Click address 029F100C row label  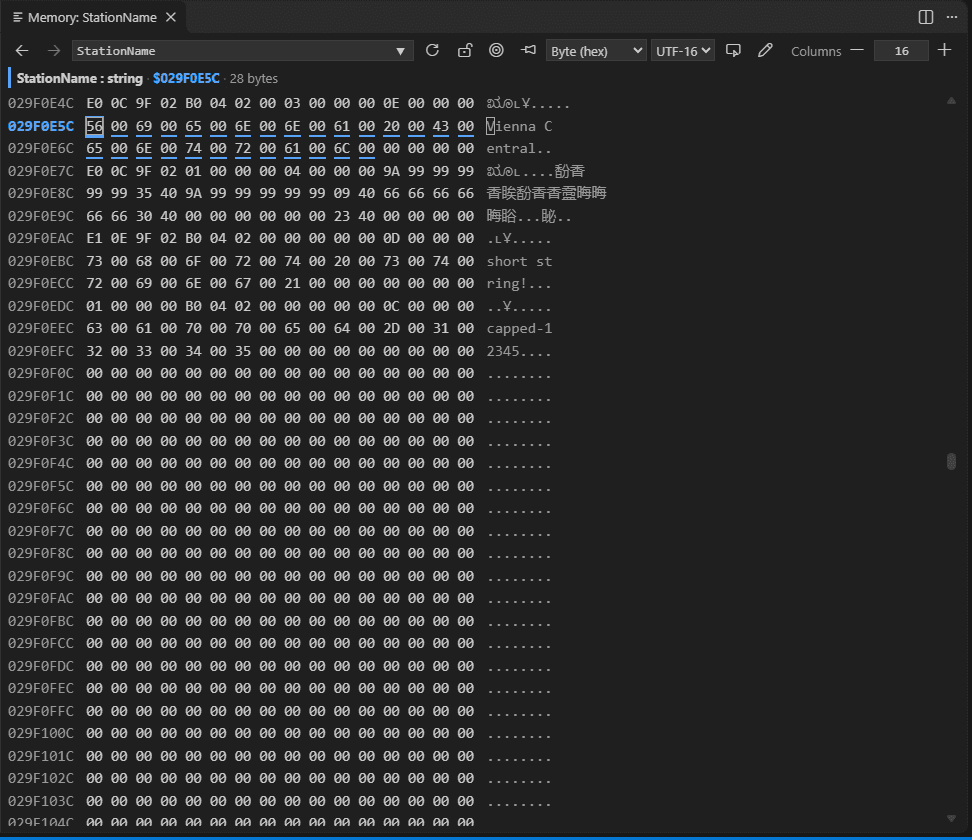point(41,733)
